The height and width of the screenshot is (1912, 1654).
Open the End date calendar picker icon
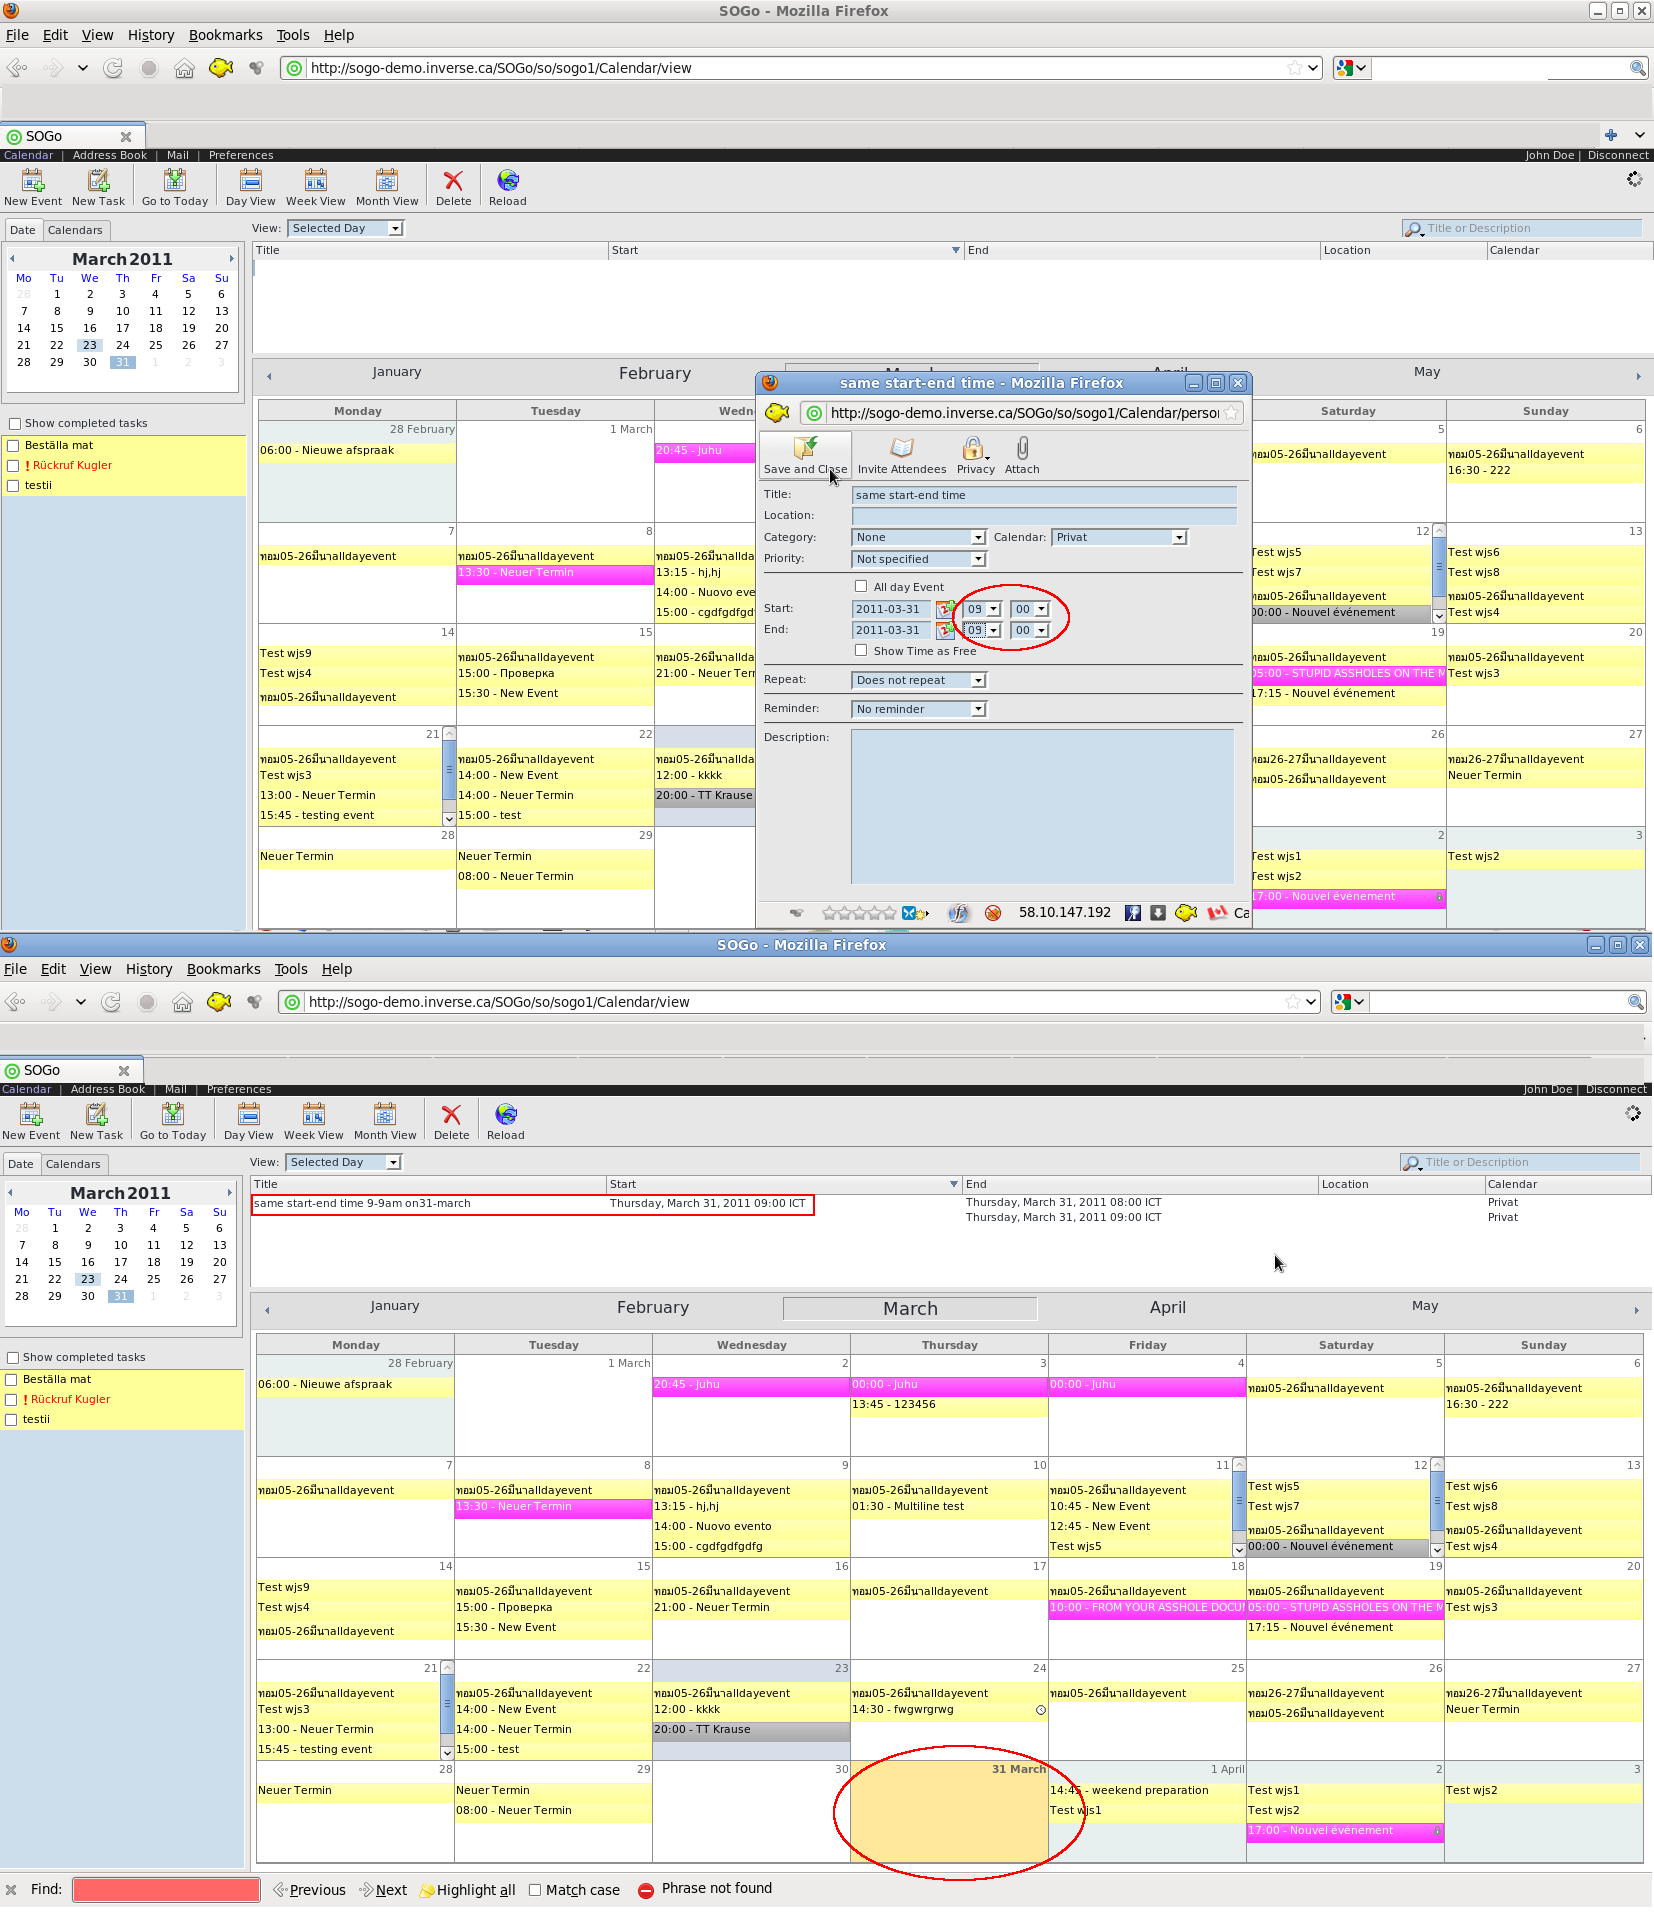click(x=945, y=630)
